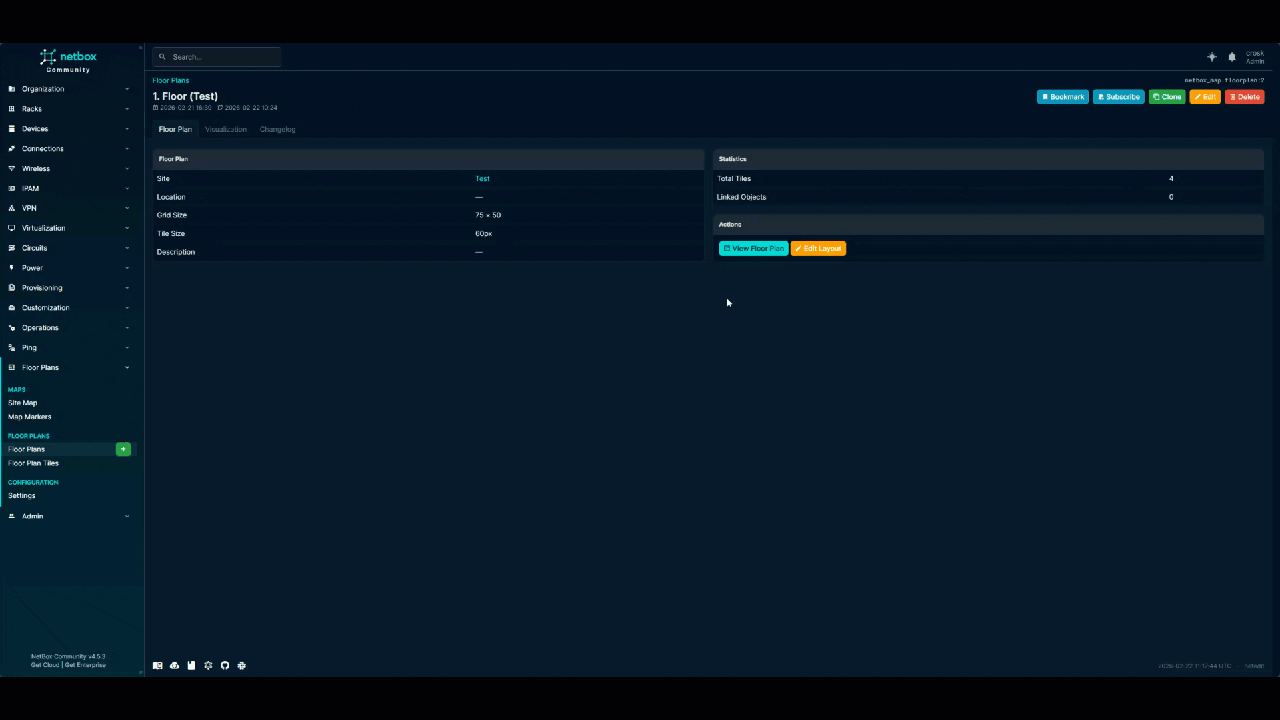
Task: Click the Clone button
Action: coord(1168,96)
